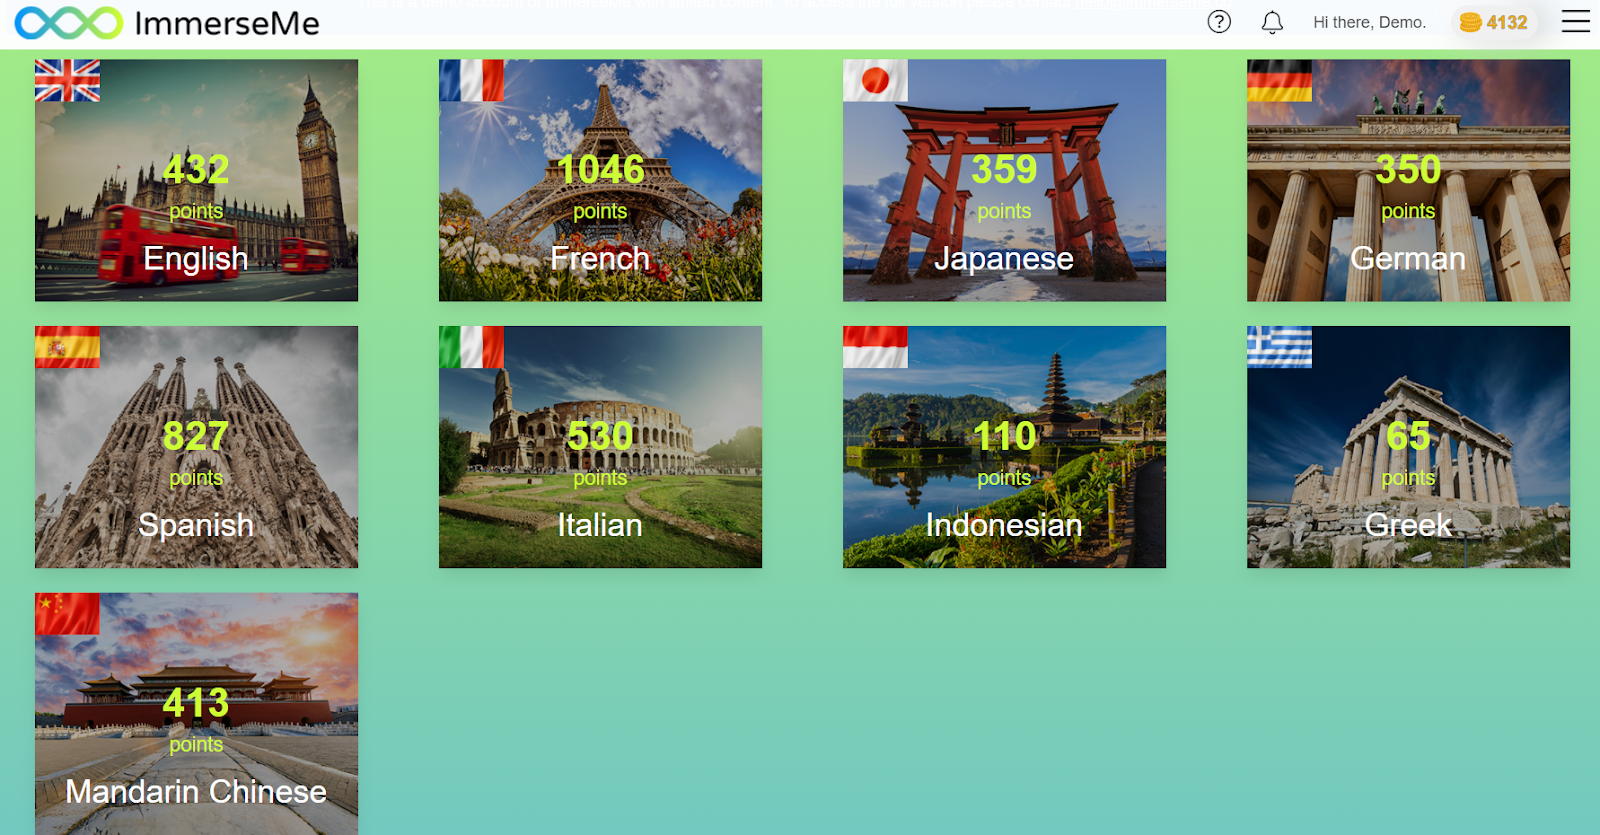Screen dimensions: 1600x835
Task: Click the ImmerseMe brand name text
Action: [x=227, y=23]
